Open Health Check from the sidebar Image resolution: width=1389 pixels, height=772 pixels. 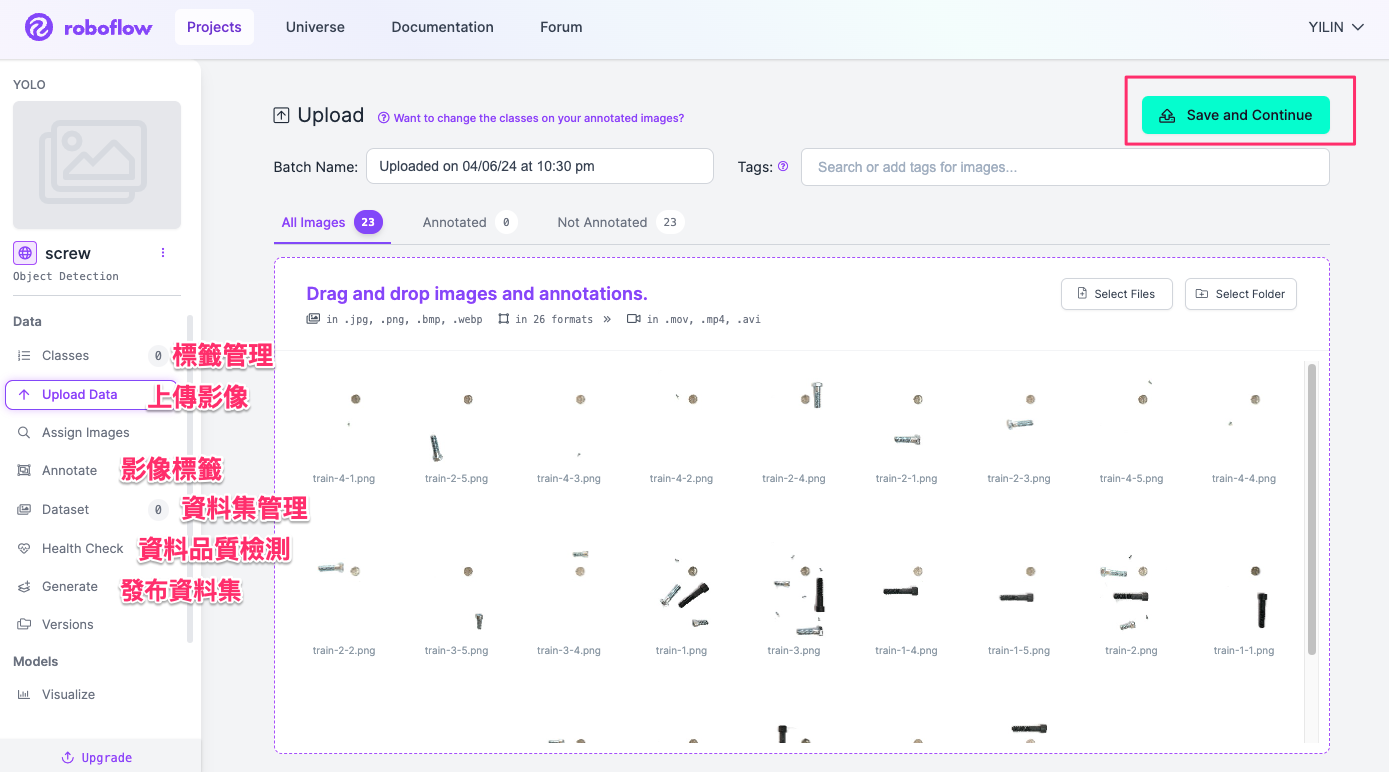[x=82, y=548]
